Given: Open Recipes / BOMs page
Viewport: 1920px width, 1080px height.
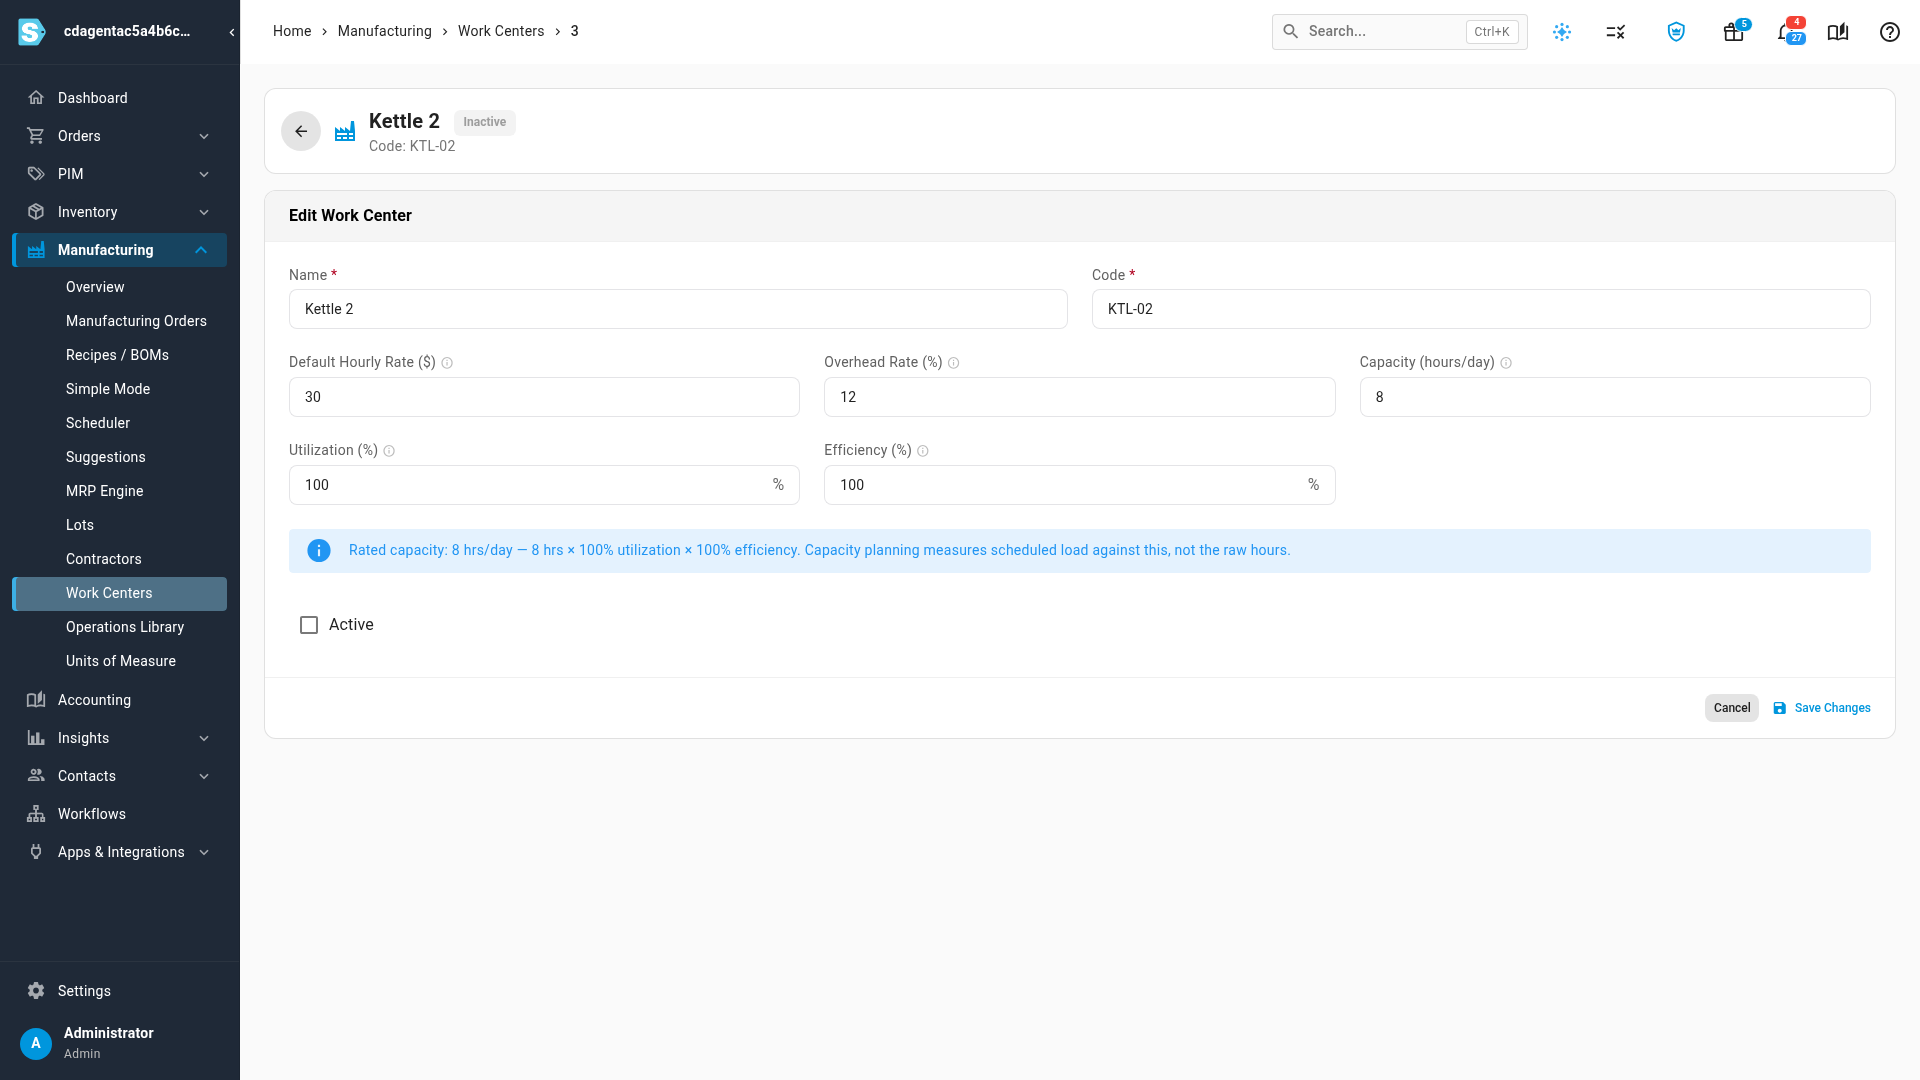Looking at the screenshot, I should pyautogui.click(x=120, y=355).
